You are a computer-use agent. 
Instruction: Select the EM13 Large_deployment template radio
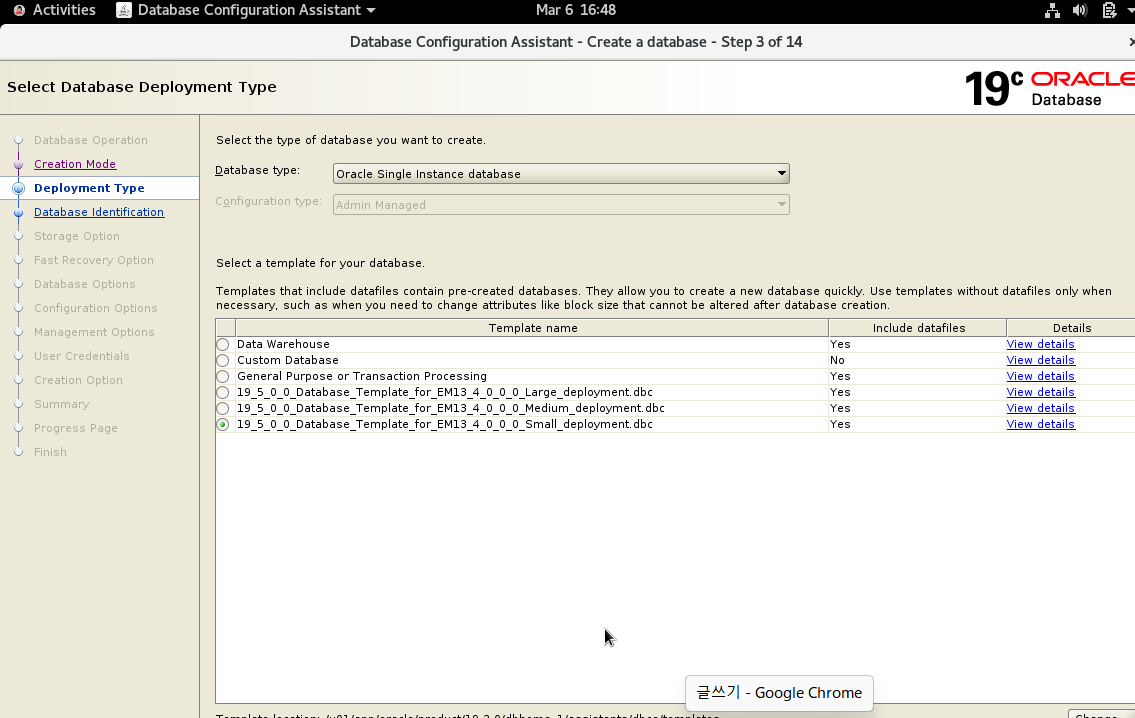[223, 392]
